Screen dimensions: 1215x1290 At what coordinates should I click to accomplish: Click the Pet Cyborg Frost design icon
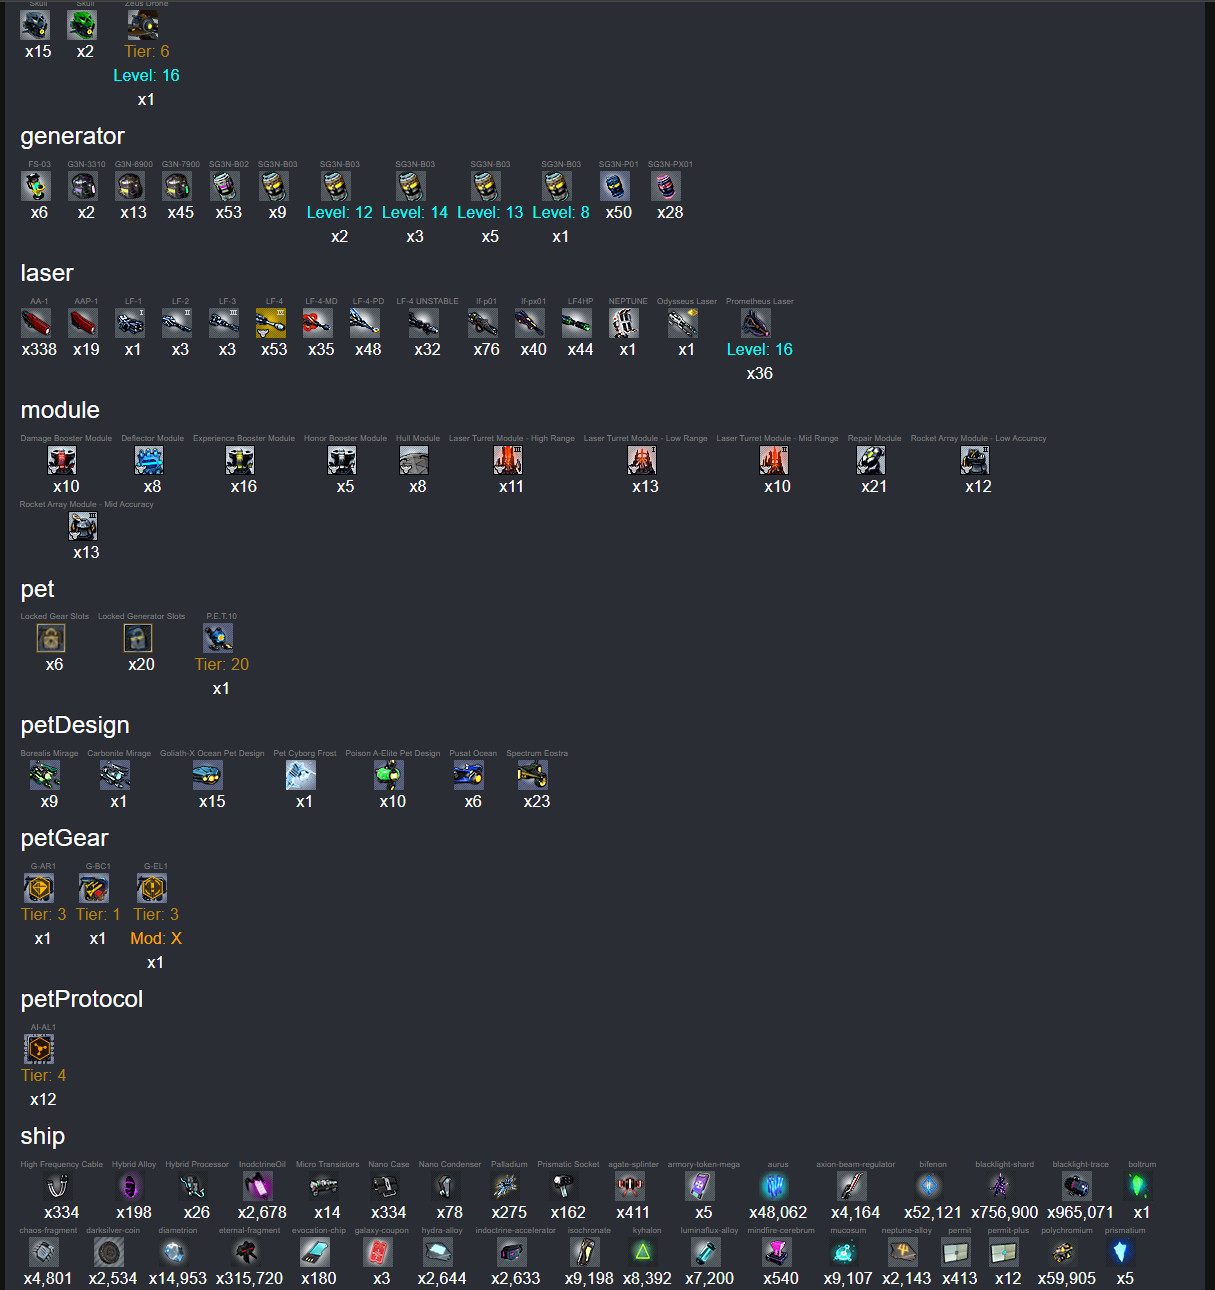(x=301, y=775)
